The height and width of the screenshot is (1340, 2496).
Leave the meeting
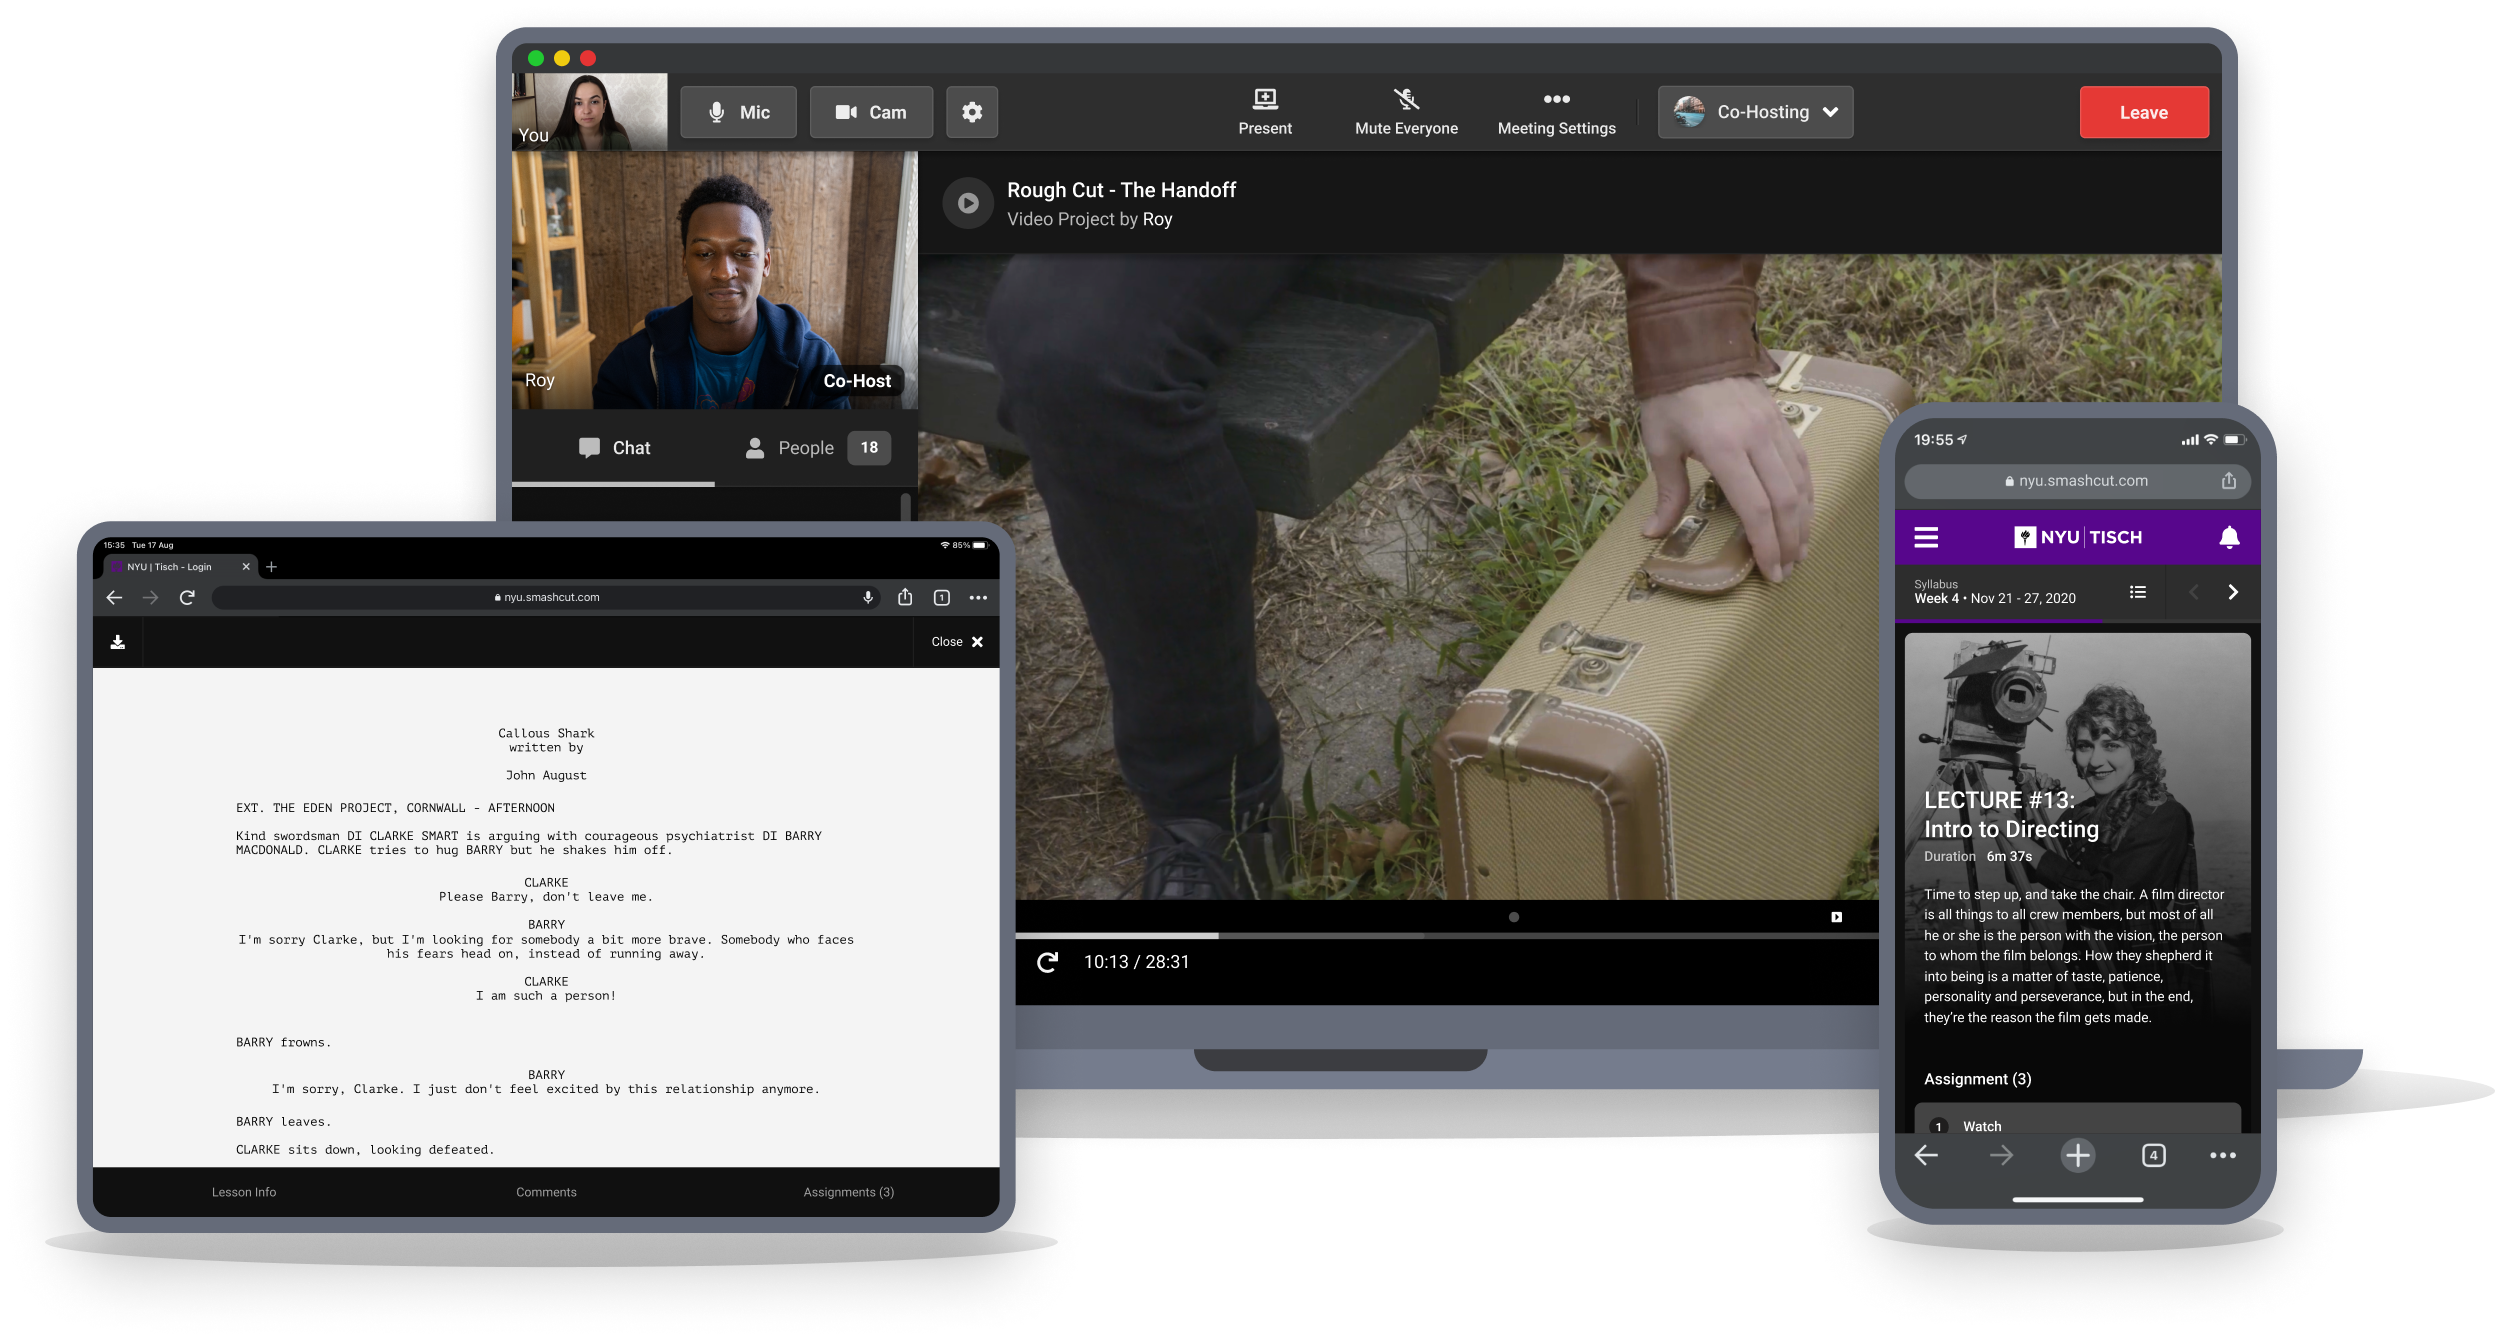[2143, 112]
